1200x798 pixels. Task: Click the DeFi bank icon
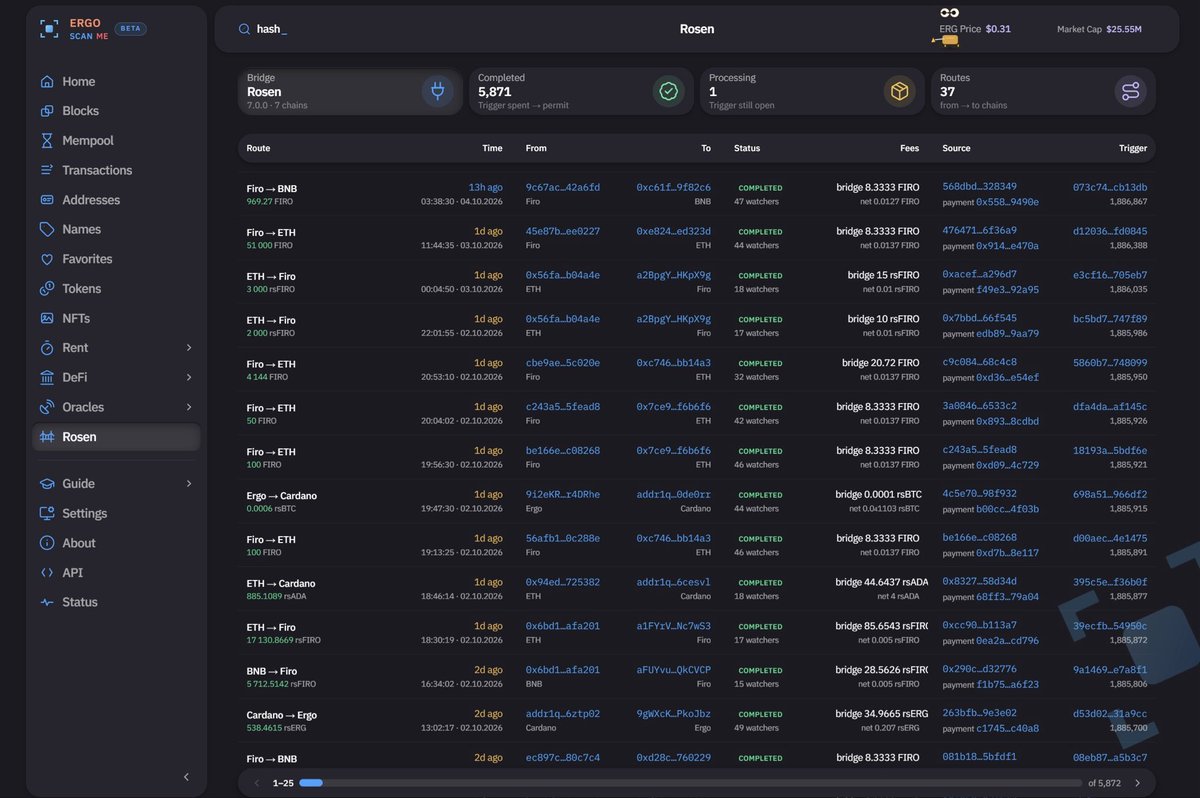click(x=46, y=377)
